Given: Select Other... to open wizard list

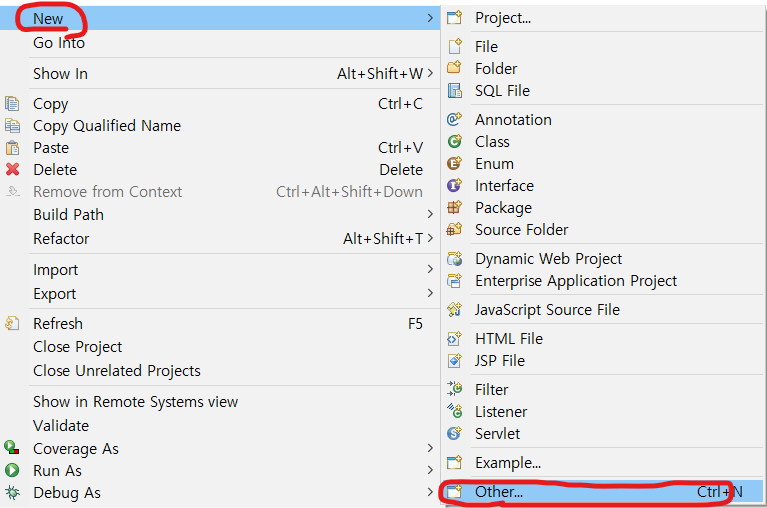Looking at the screenshot, I should click(499, 491).
